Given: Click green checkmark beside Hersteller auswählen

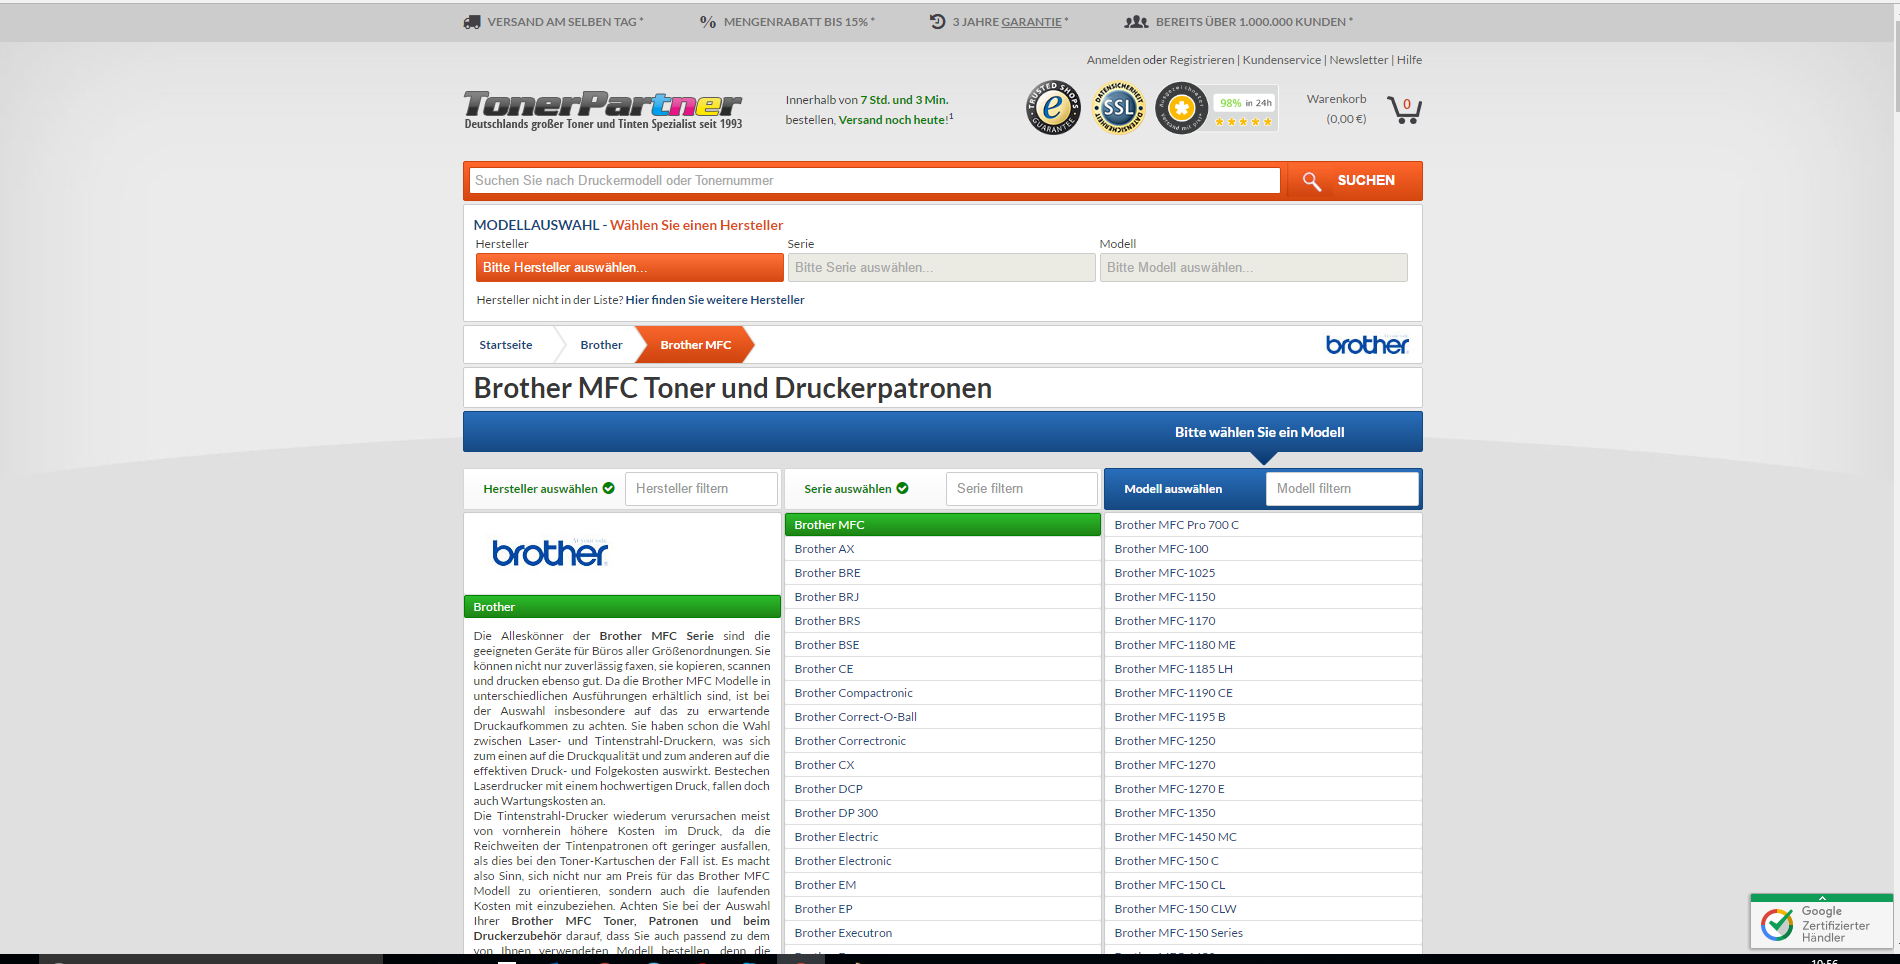Looking at the screenshot, I should point(609,489).
